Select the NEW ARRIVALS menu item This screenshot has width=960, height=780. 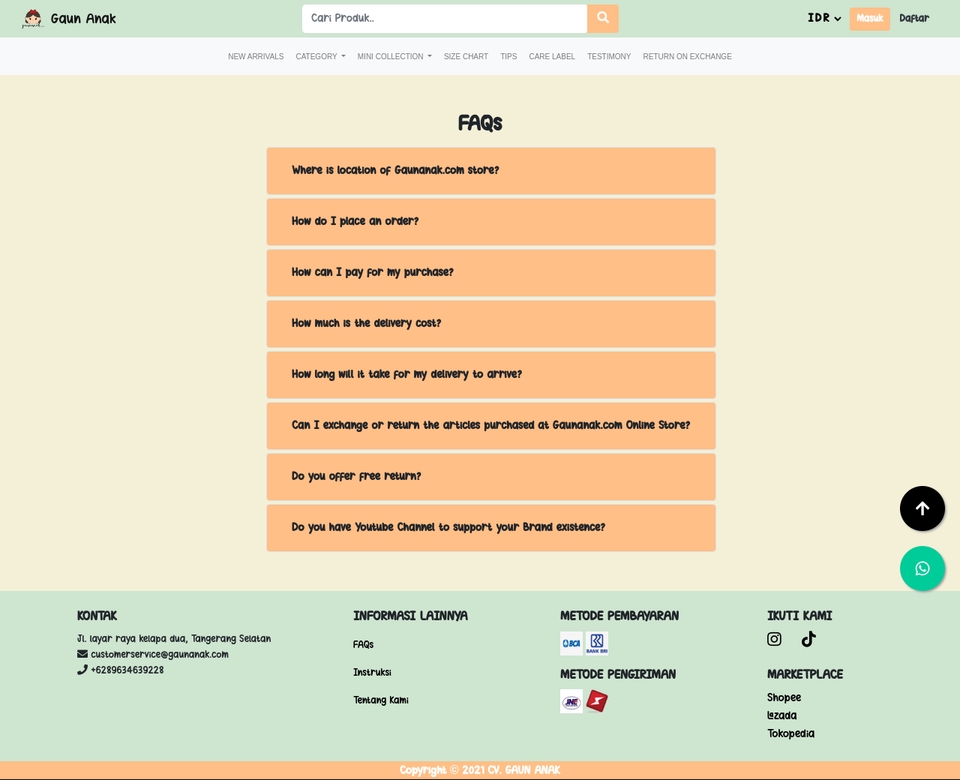256,56
